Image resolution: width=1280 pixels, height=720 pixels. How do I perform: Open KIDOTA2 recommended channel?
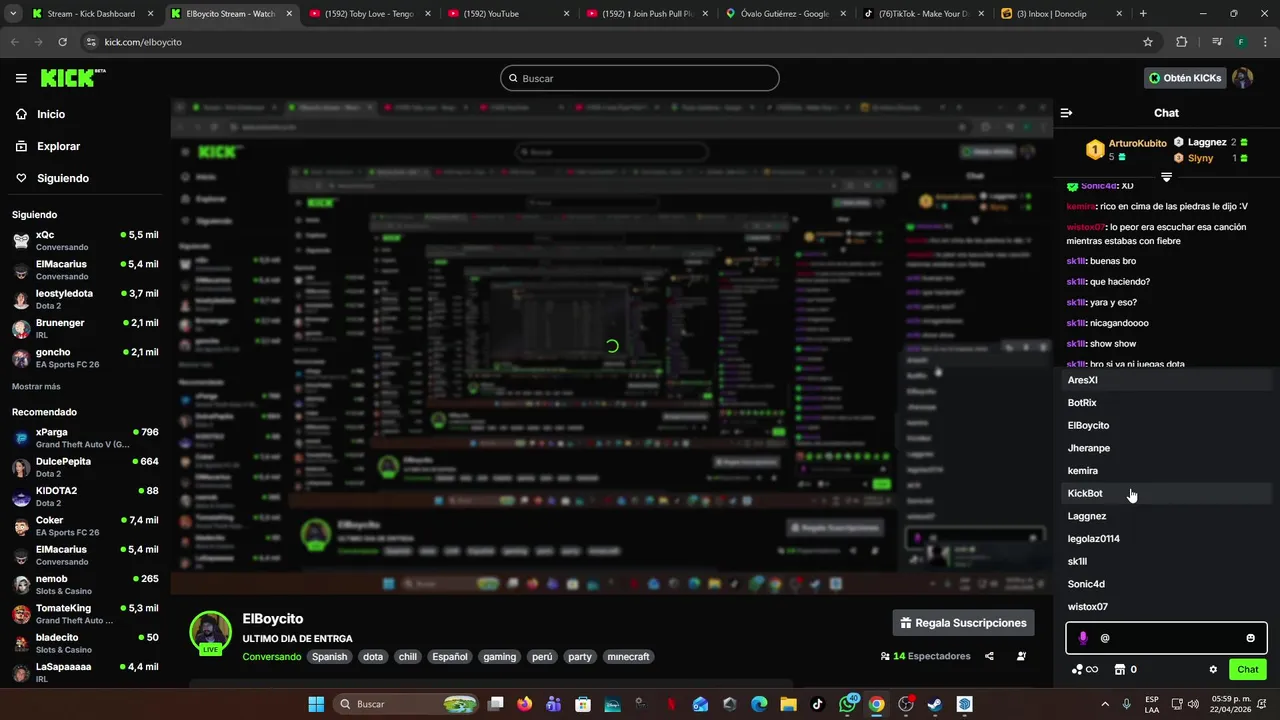coord(85,496)
